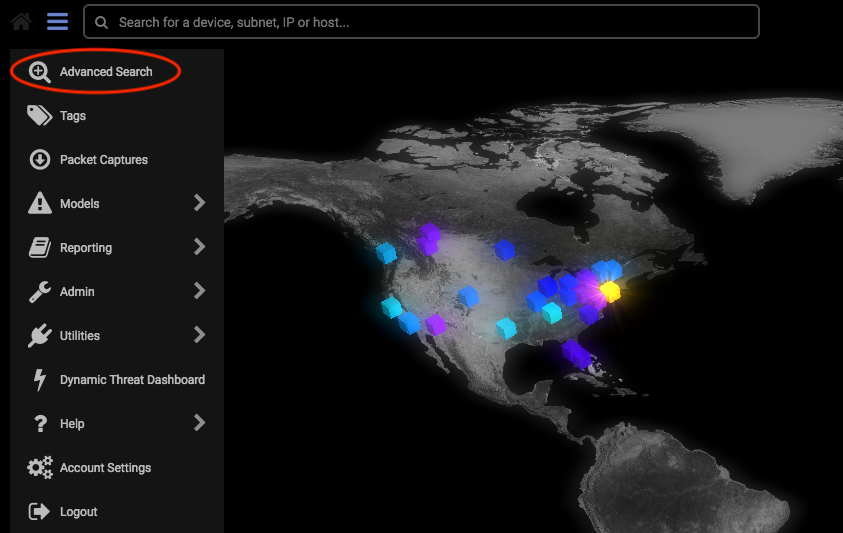Expand the Reporting submenu chevron

[x=199, y=247]
